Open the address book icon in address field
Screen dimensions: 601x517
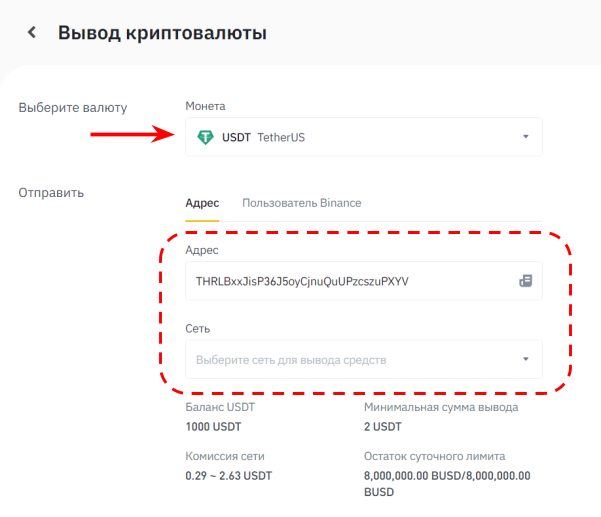[x=525, y=281]
